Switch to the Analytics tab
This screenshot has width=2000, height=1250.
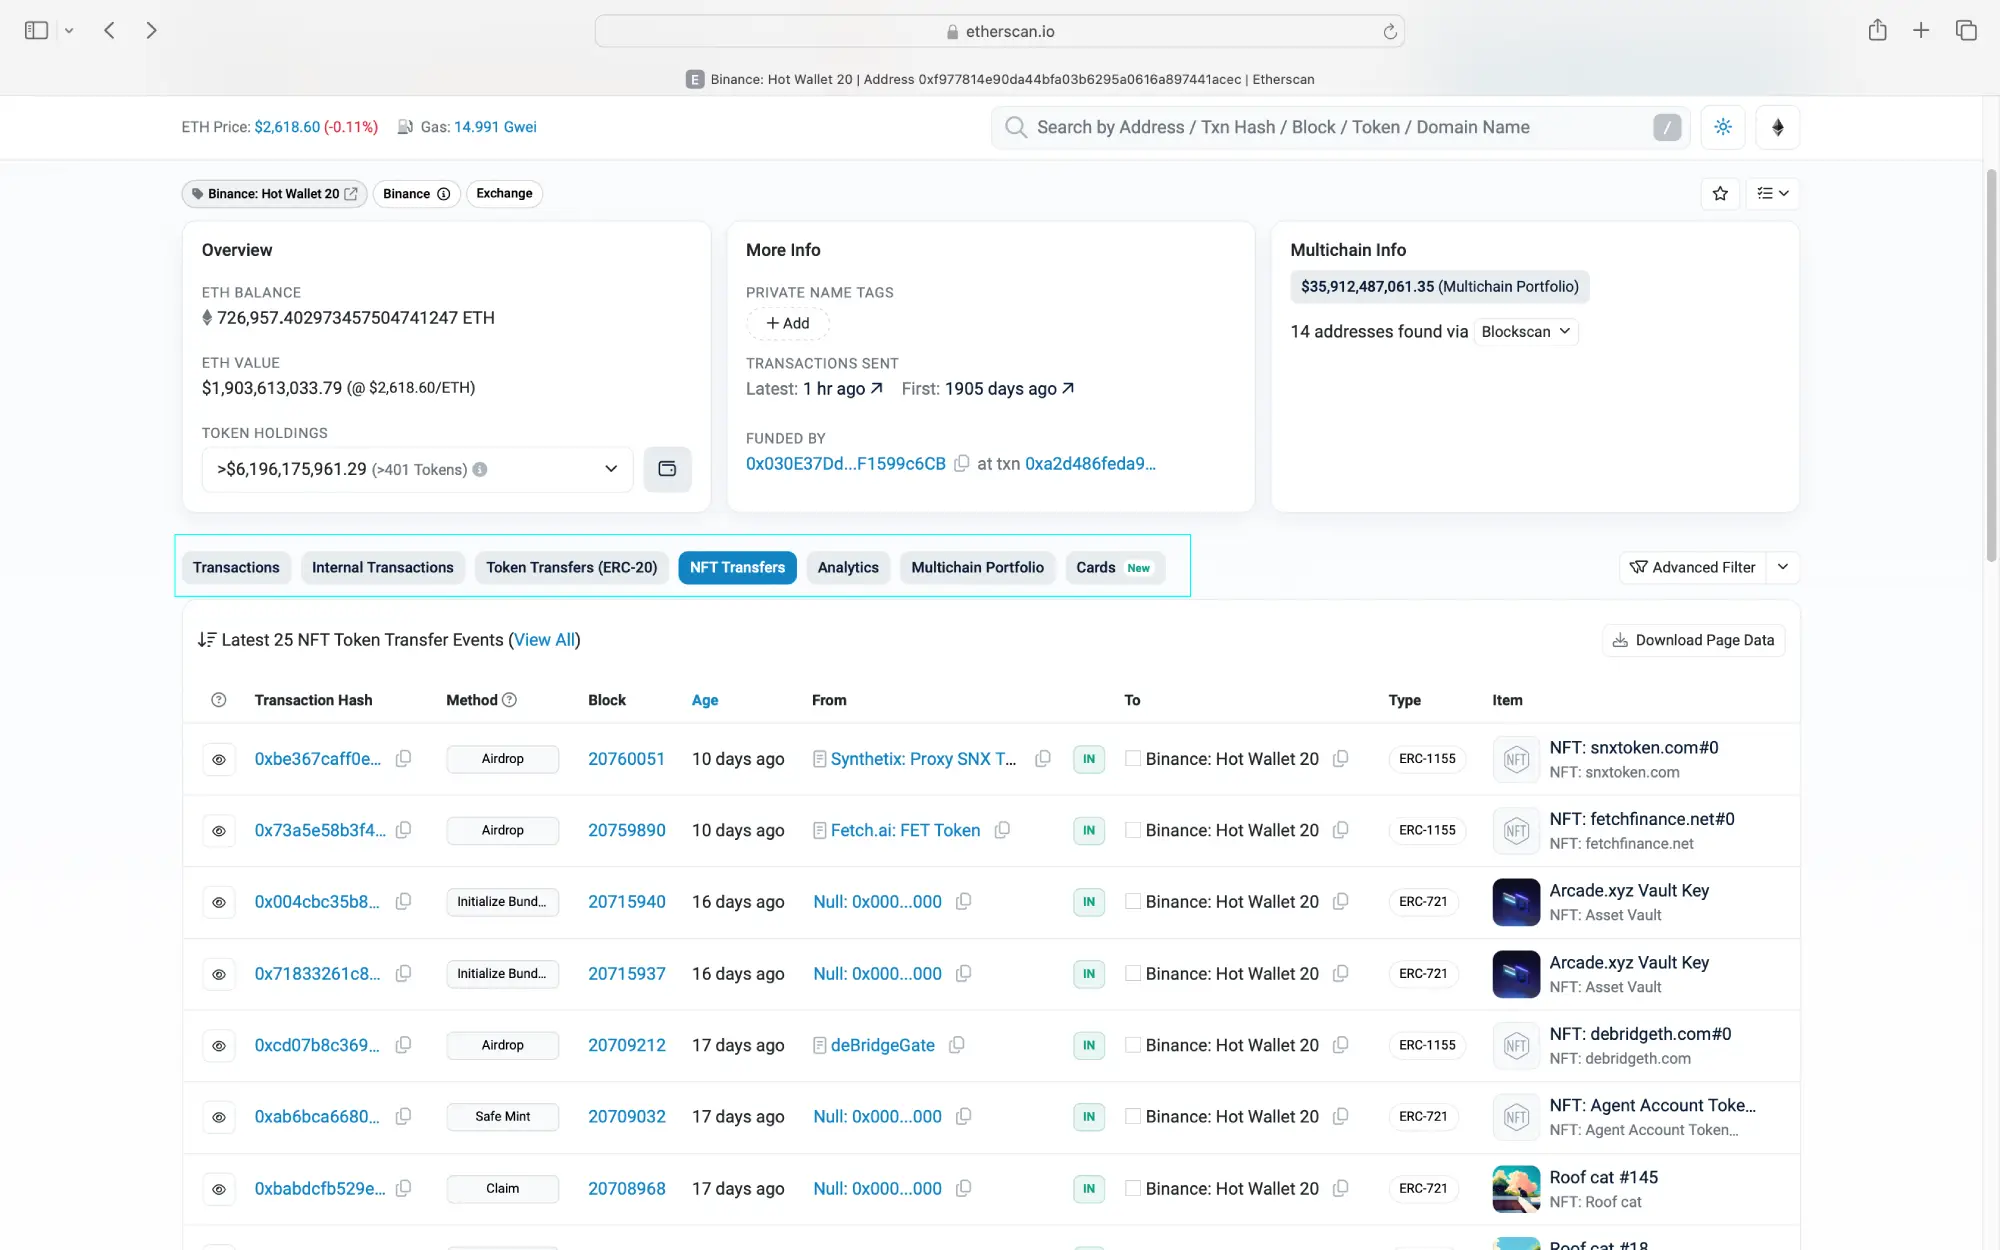pyautogui.click(x=848, y=567)
